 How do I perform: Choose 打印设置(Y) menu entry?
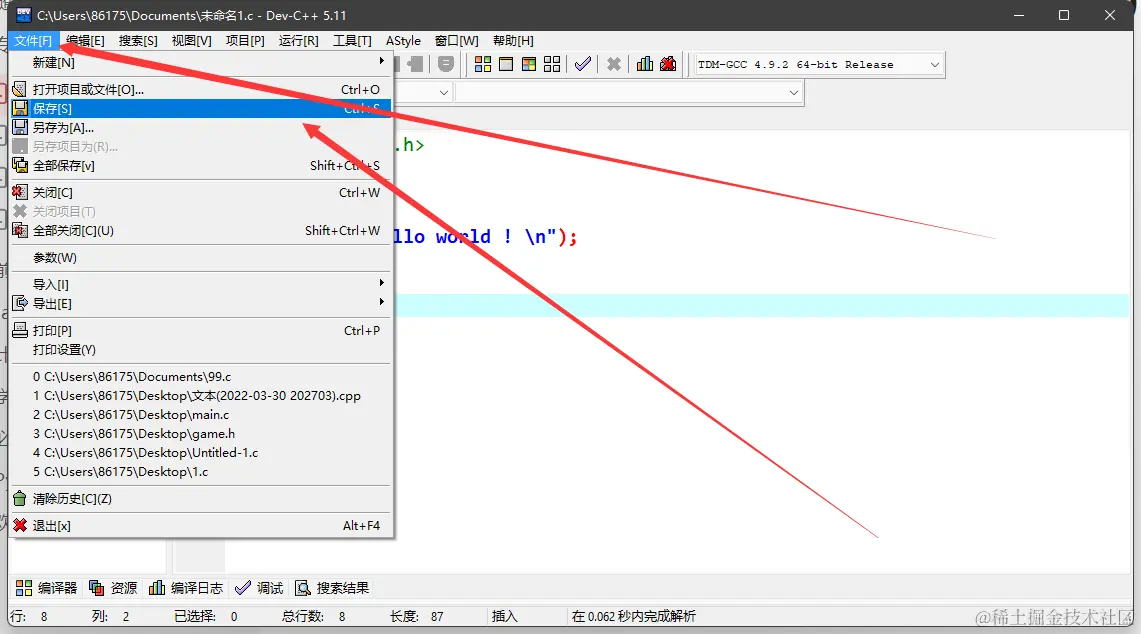pos(200,349)
